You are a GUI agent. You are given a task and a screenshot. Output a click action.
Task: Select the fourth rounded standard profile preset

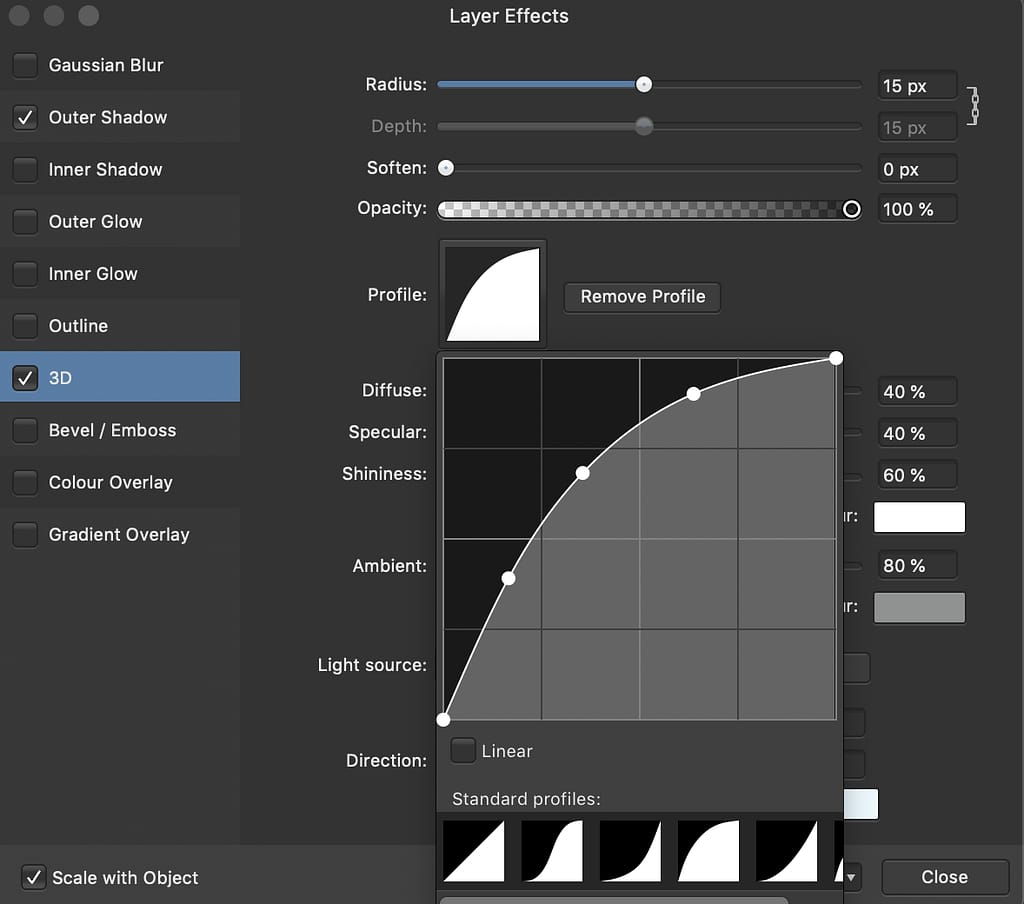tap(708, 851)
